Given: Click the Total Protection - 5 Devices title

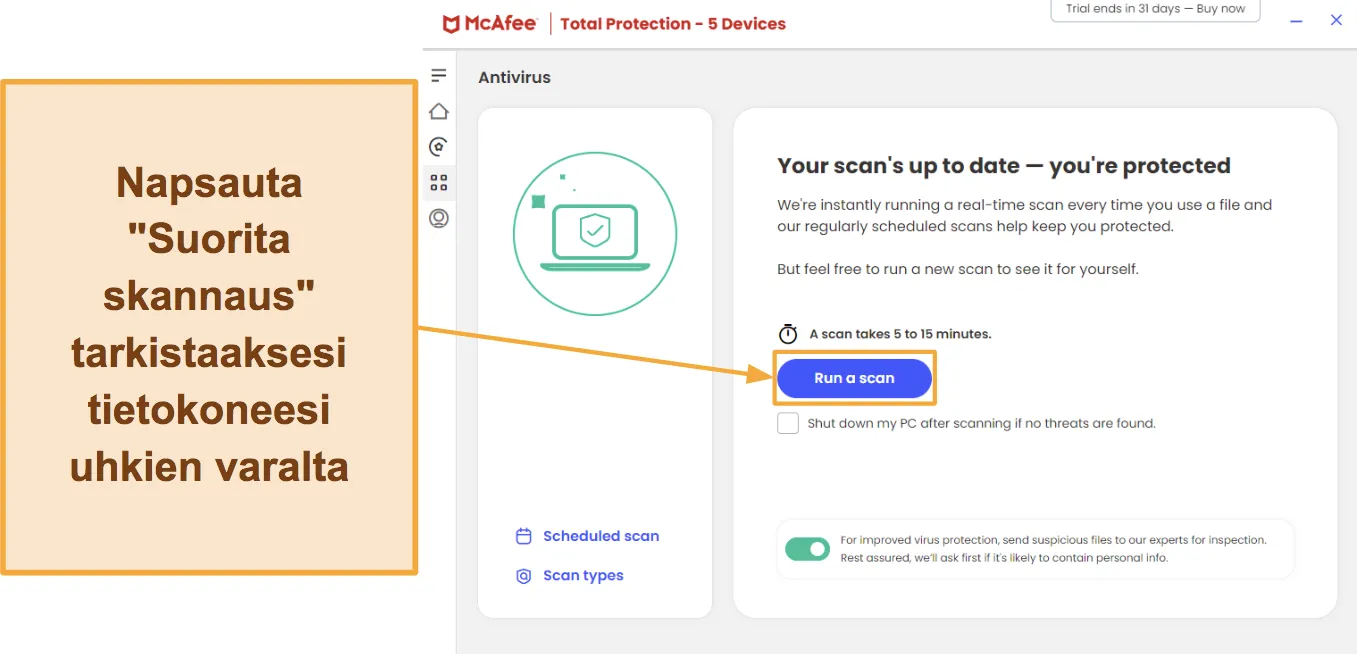Looking at the screenshot, I should (673, 24).
